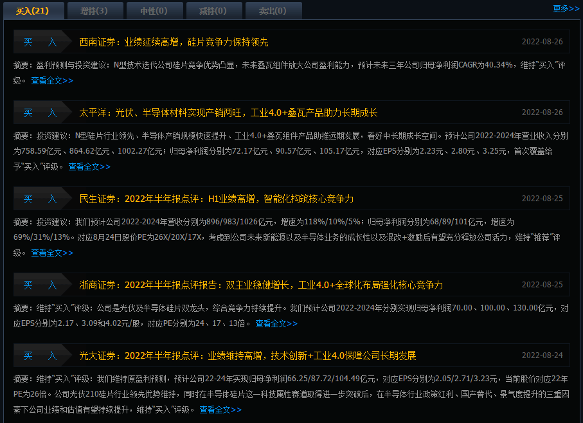Click the 西南证券 summary mentioning CAGR为40.34%

(x=289, y=72)
